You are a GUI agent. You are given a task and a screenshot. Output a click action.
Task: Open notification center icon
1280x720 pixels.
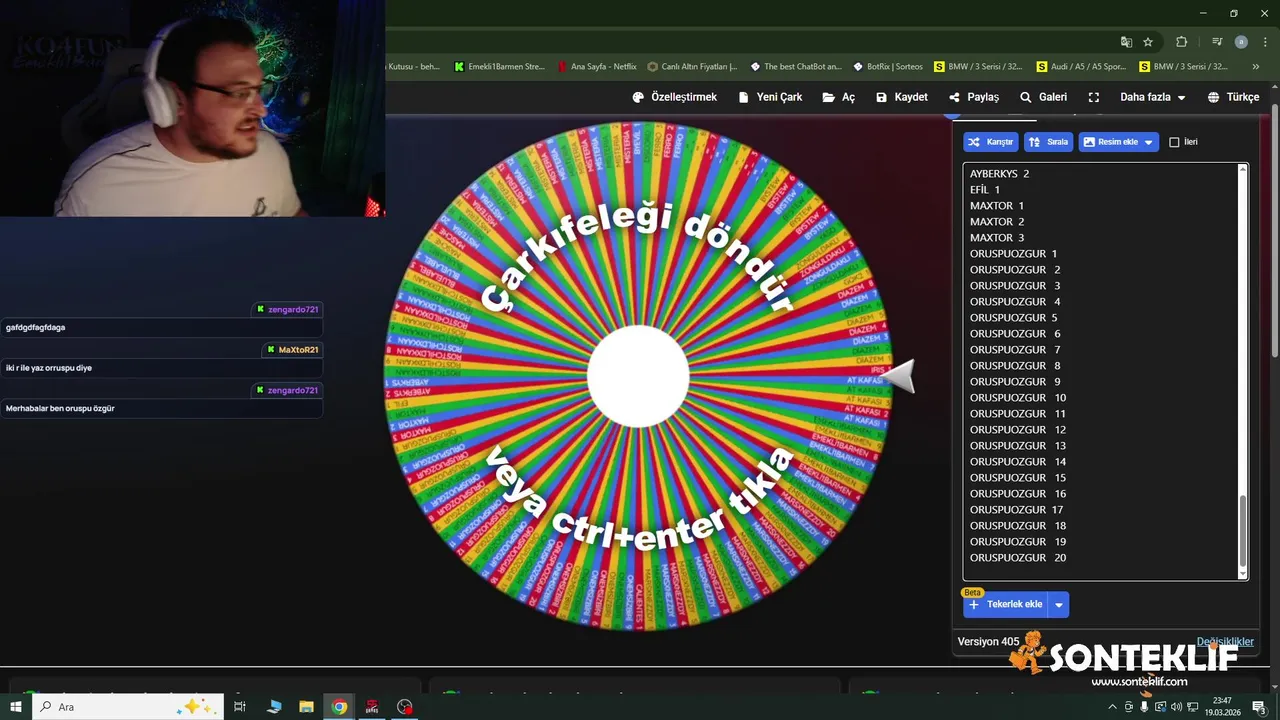pos(1259,707)
